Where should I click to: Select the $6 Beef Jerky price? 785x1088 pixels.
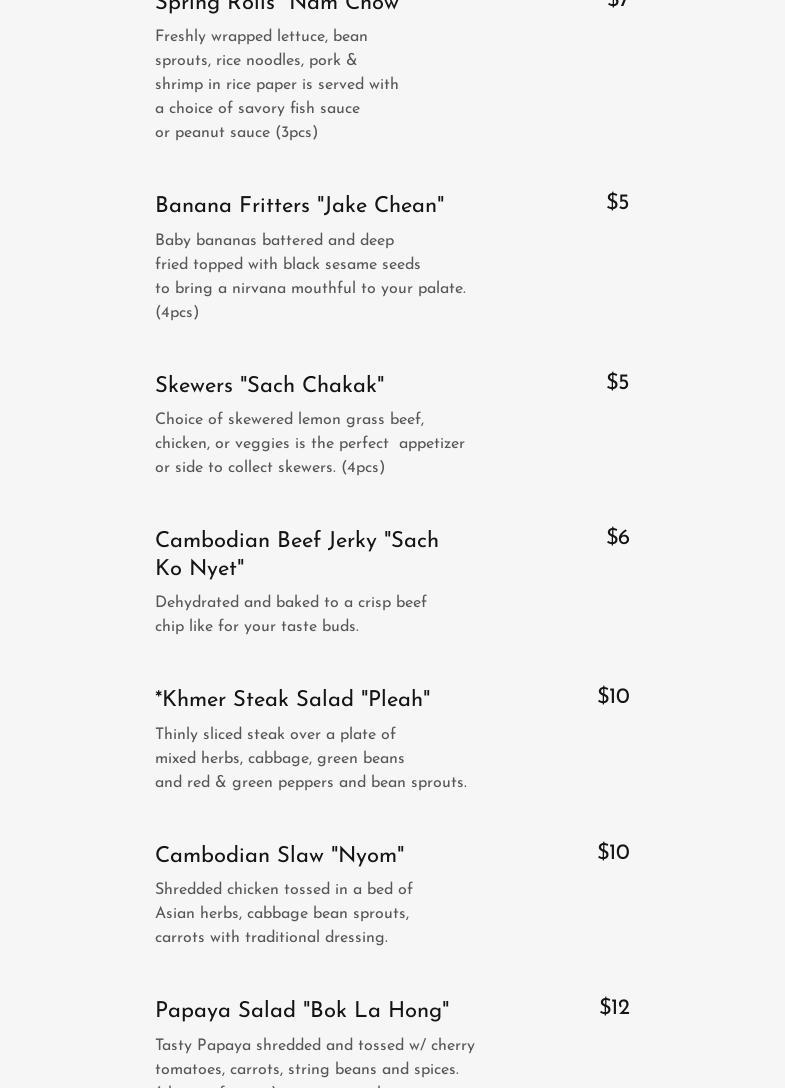[x=617, y=538]
